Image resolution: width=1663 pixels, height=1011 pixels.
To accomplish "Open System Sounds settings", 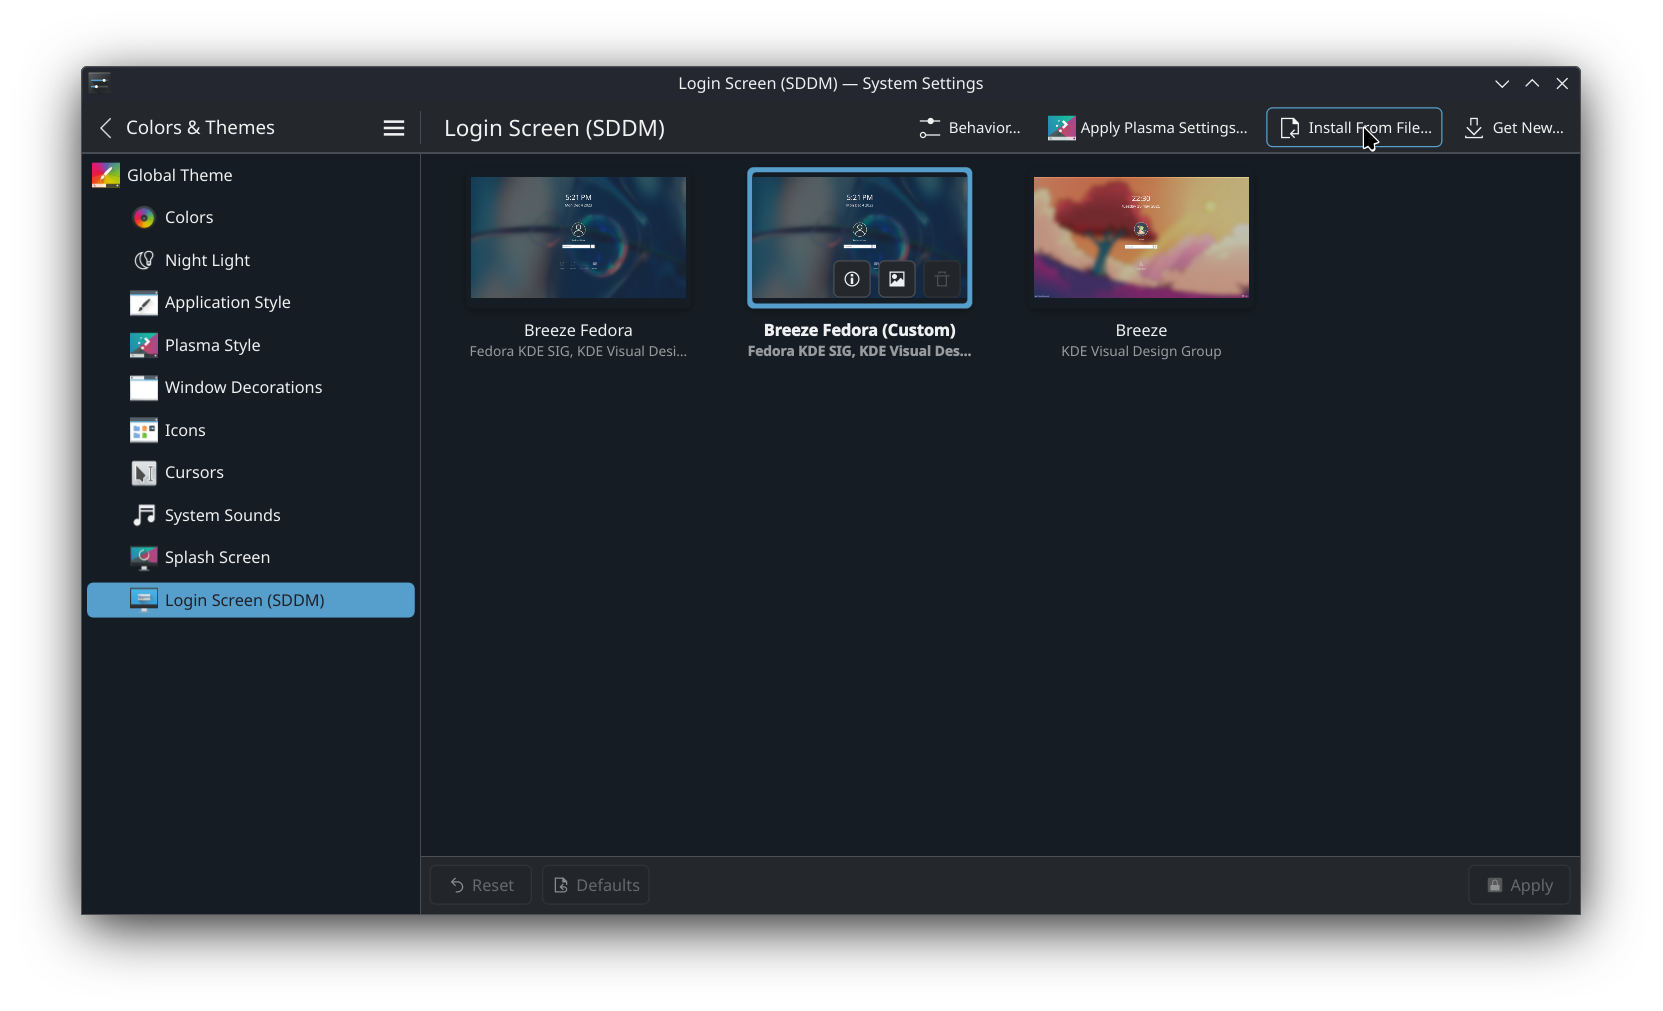I will (x=251, y=515).
